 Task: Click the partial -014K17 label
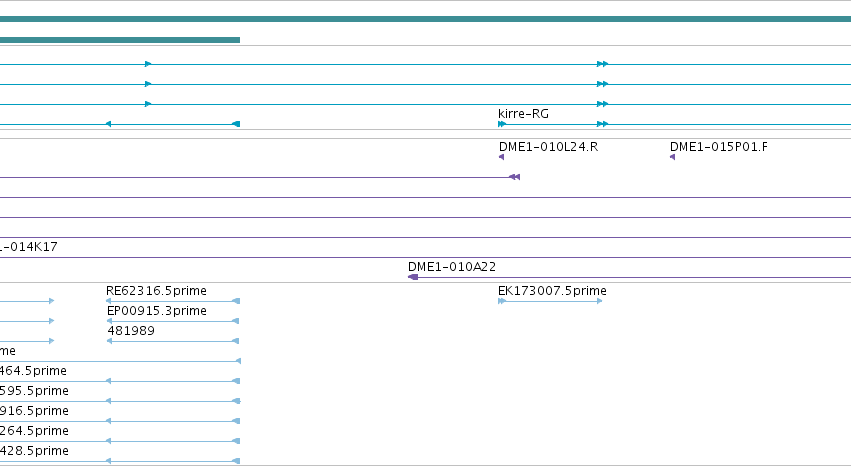[29, 247]
